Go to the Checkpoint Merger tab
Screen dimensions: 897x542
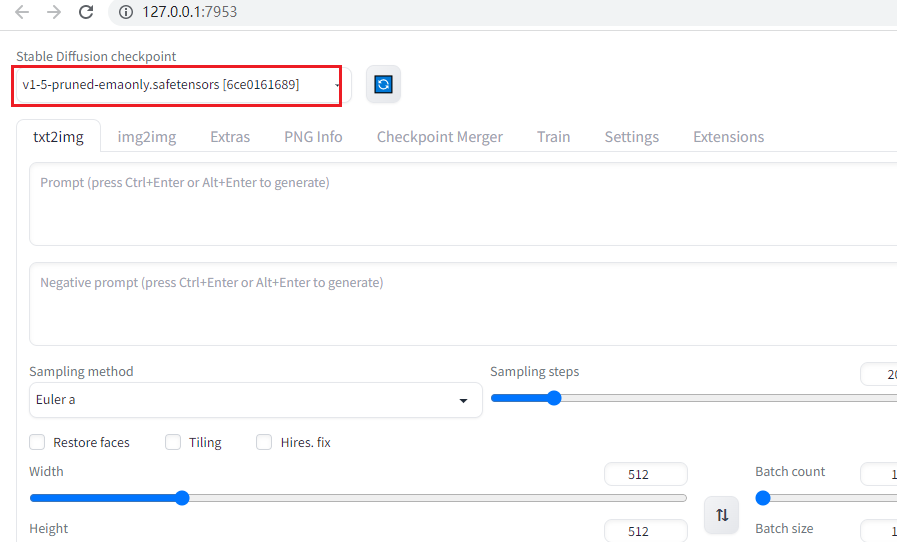[x=440, y=137]
